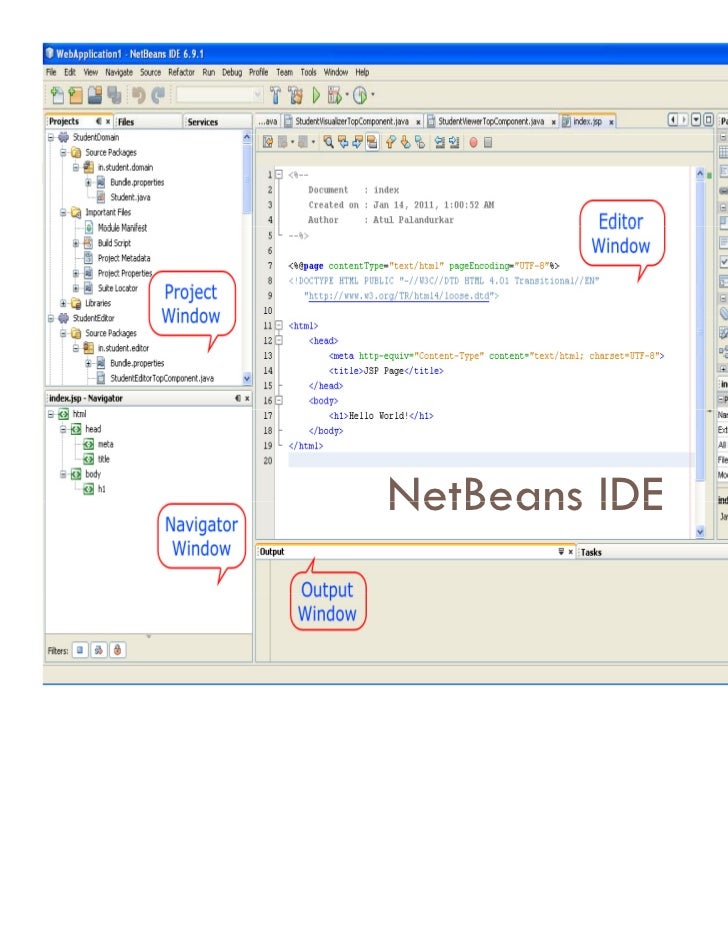The image size is (728, 943).
Task: Show opened documents list dropdown button
Action: 696,120
